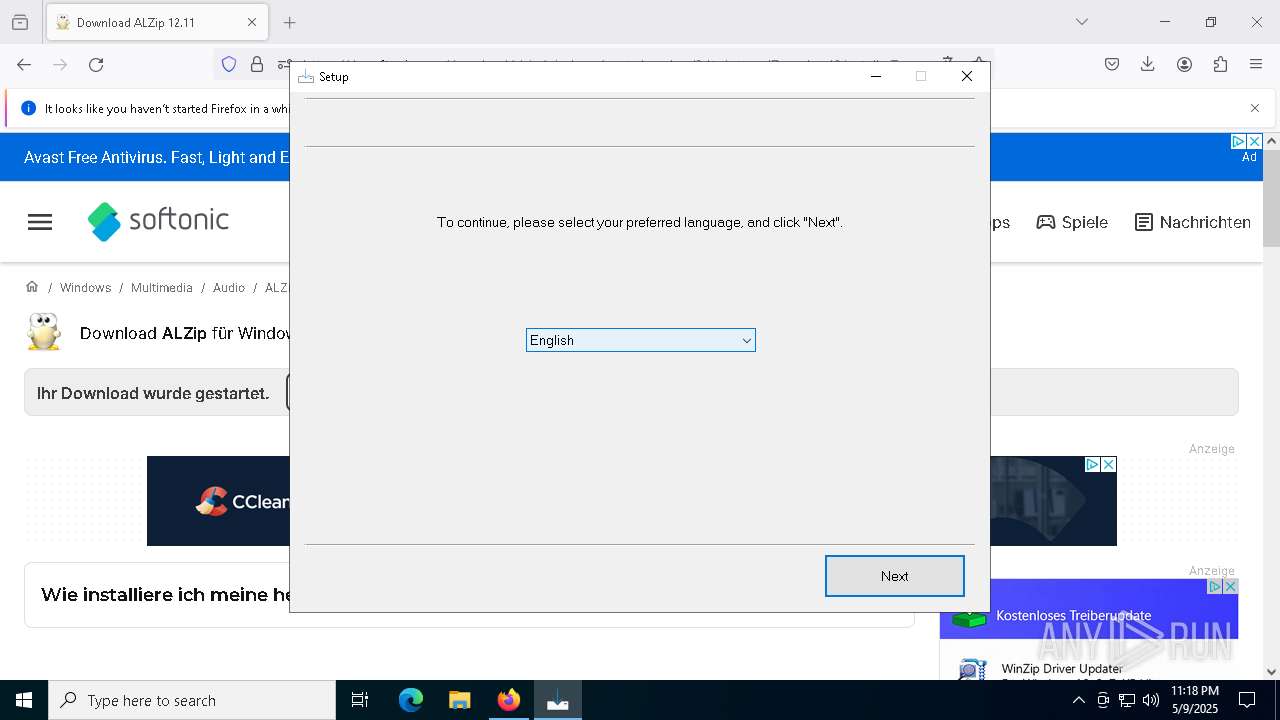The width and height of the screenshot is (1280, 720).
Task: Switch to Firefox on the taskbar
Action: (509, 700)
